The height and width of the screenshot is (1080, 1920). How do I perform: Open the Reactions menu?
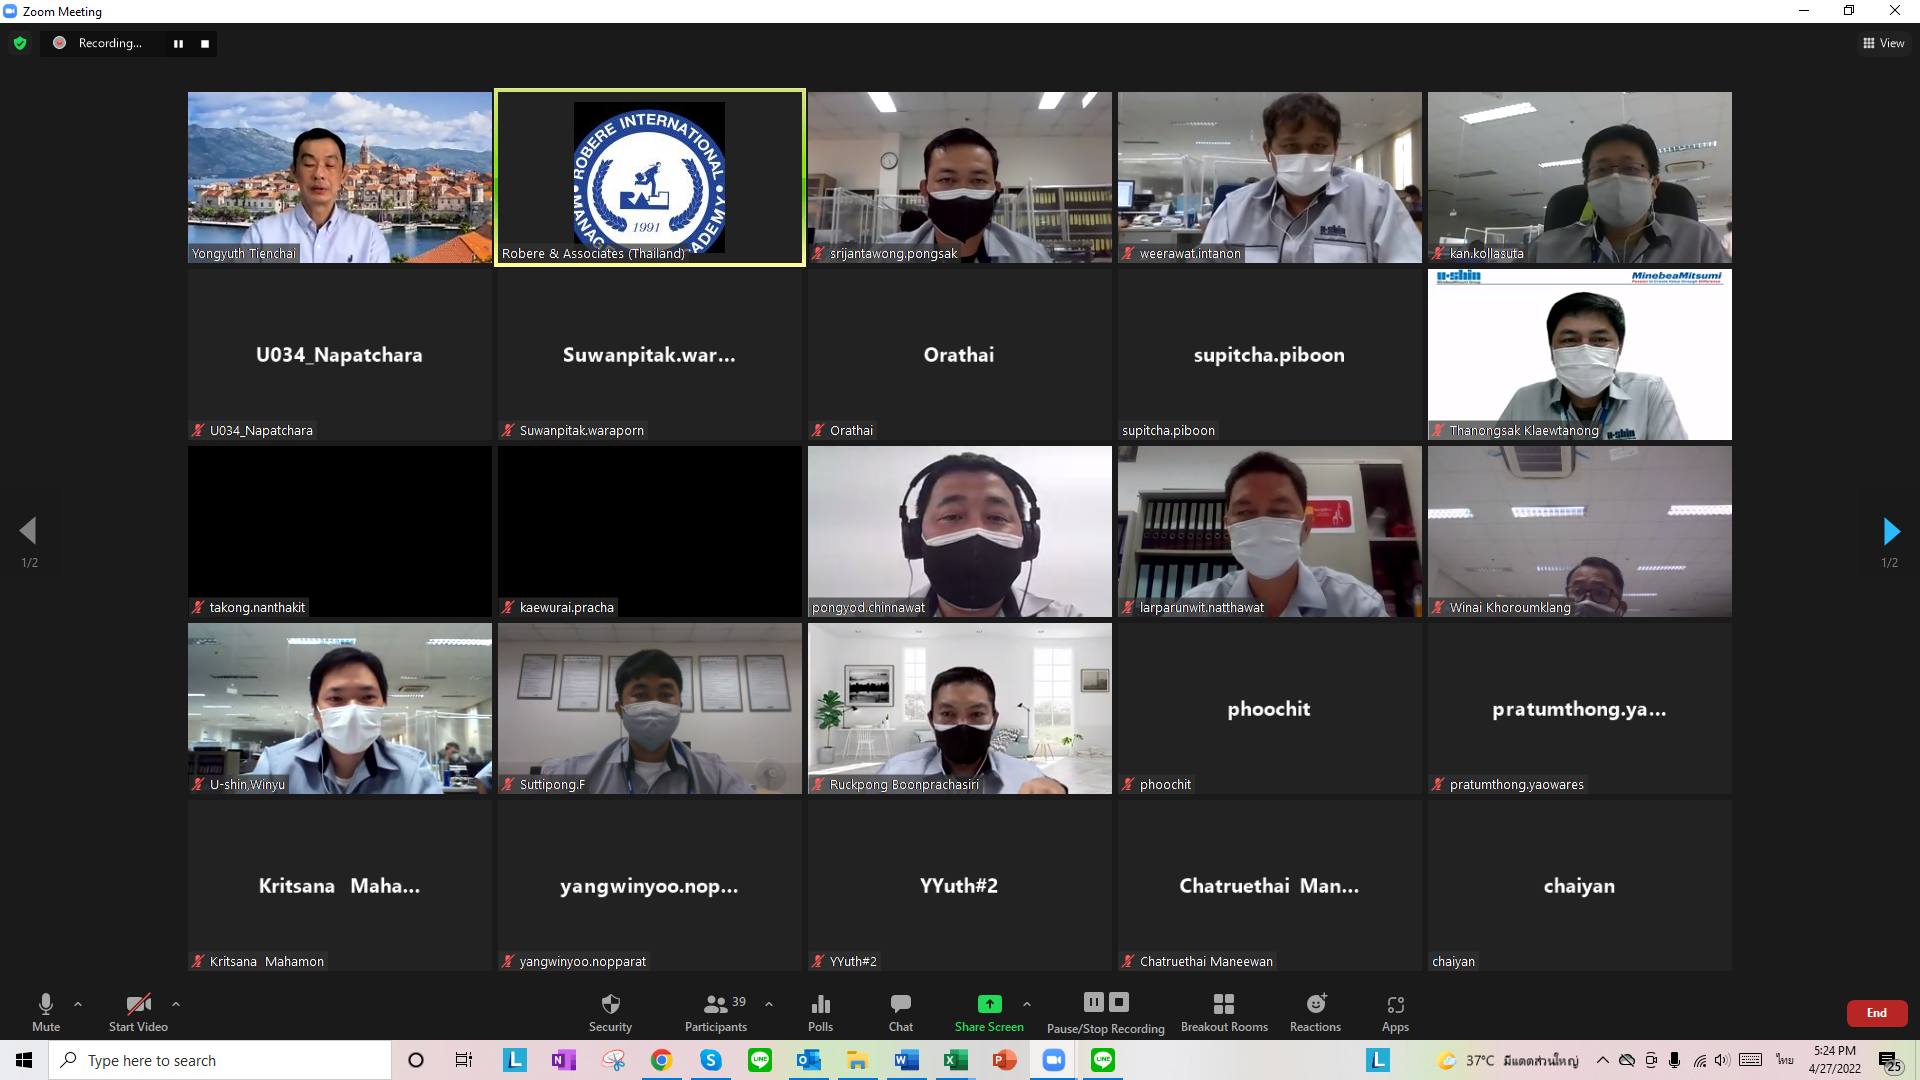pos(1315,1013)
